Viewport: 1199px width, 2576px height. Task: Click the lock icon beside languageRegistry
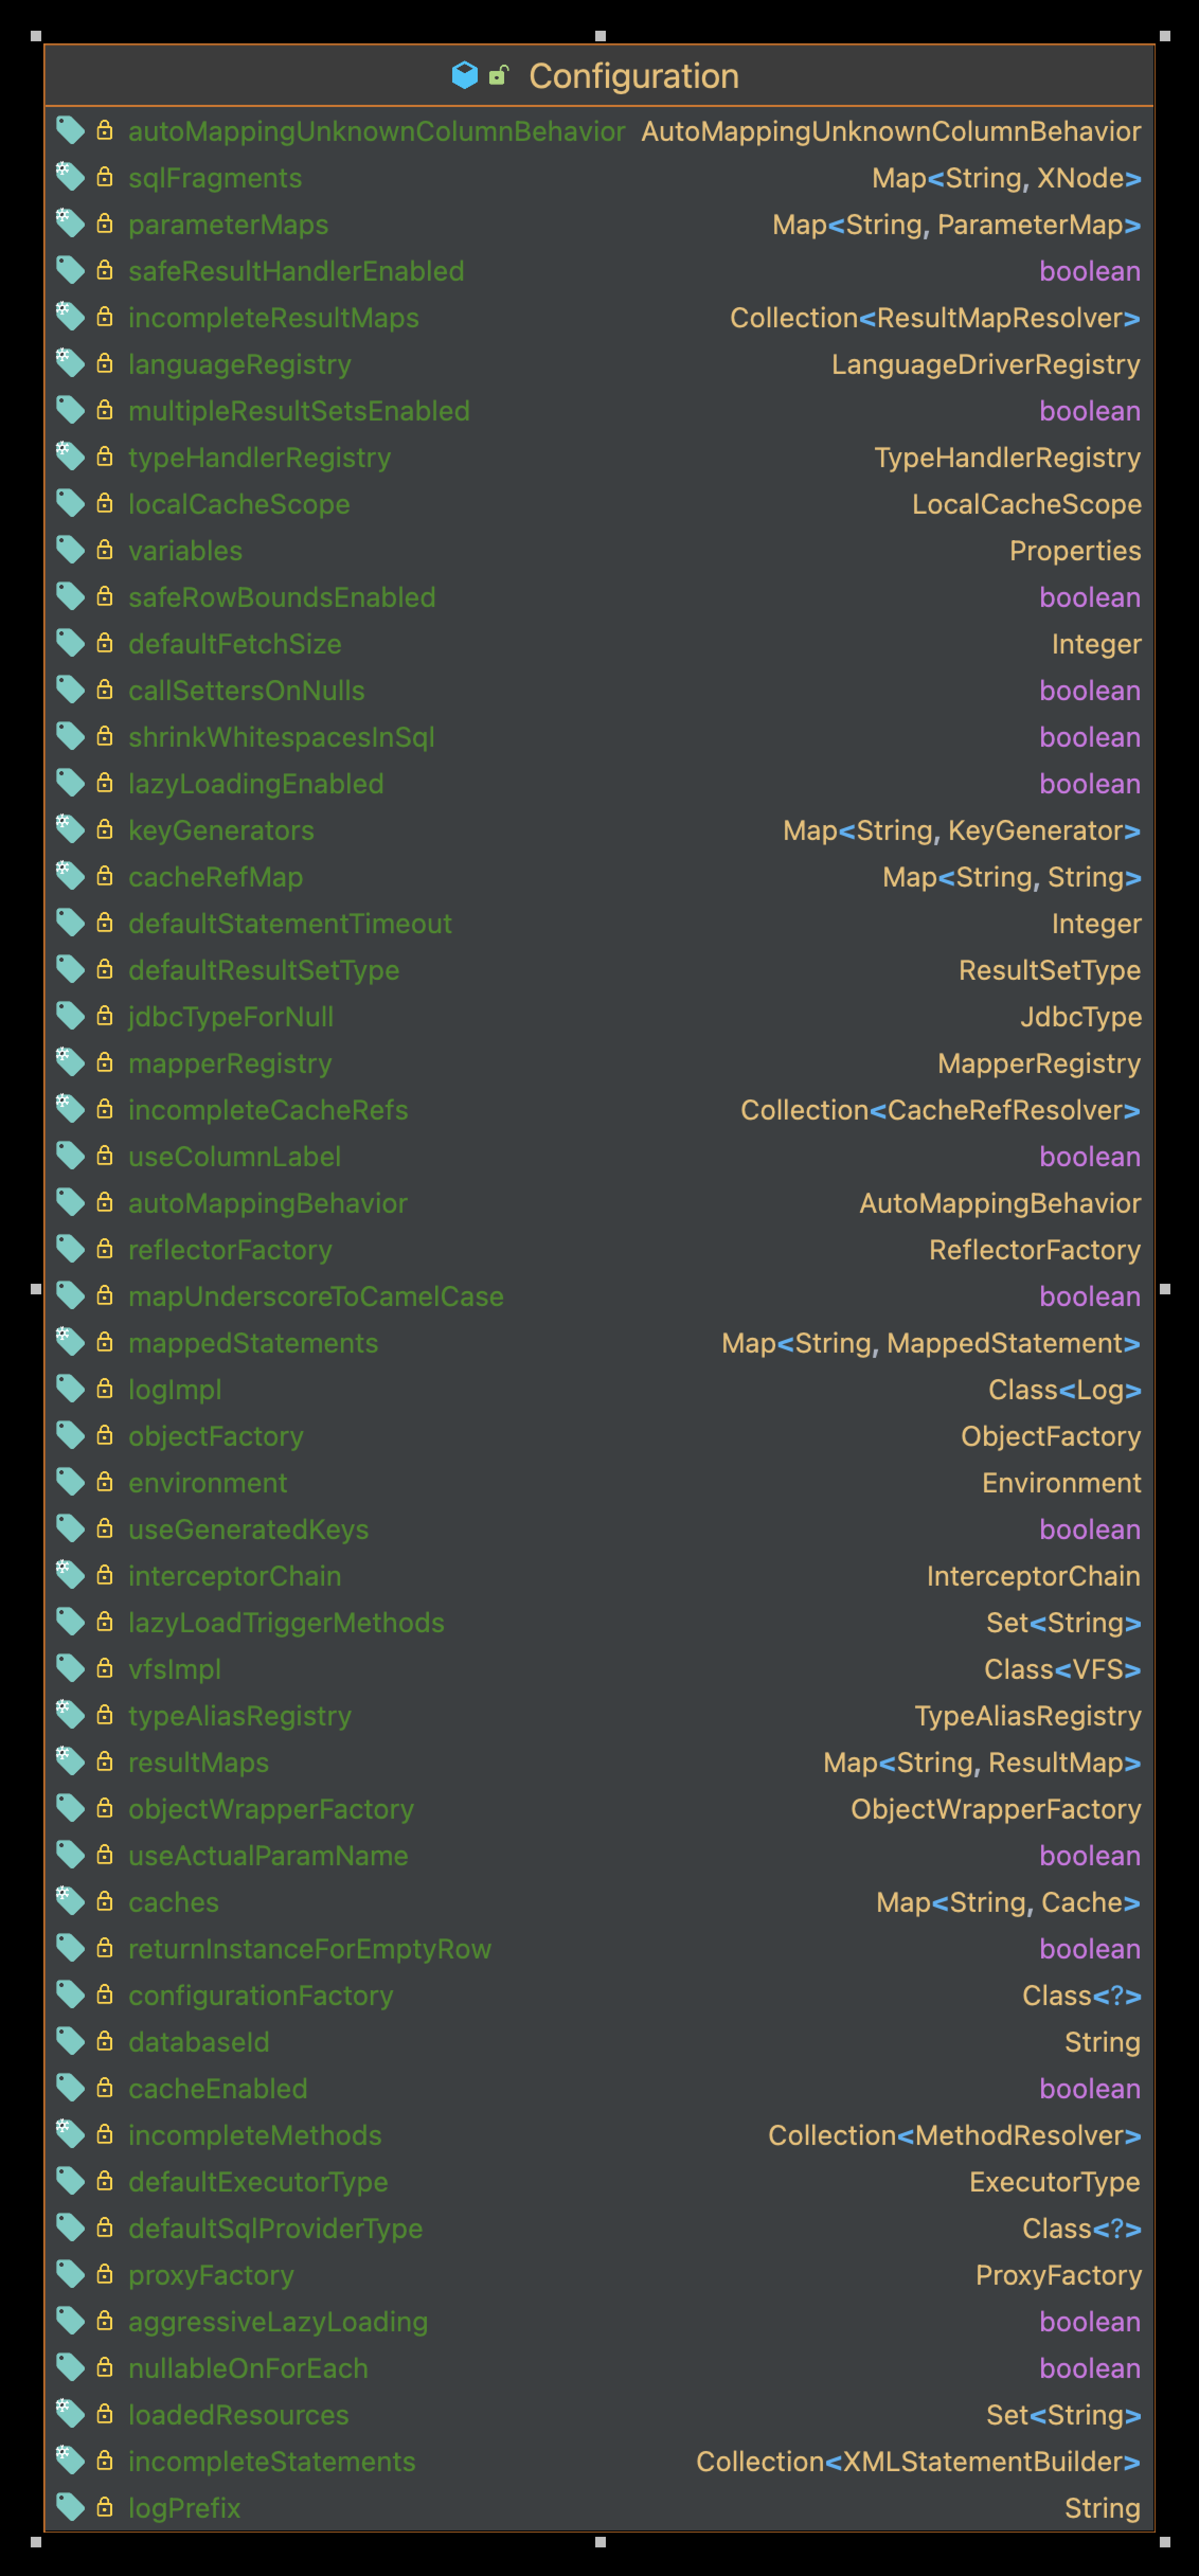click(x=104, y=364)
